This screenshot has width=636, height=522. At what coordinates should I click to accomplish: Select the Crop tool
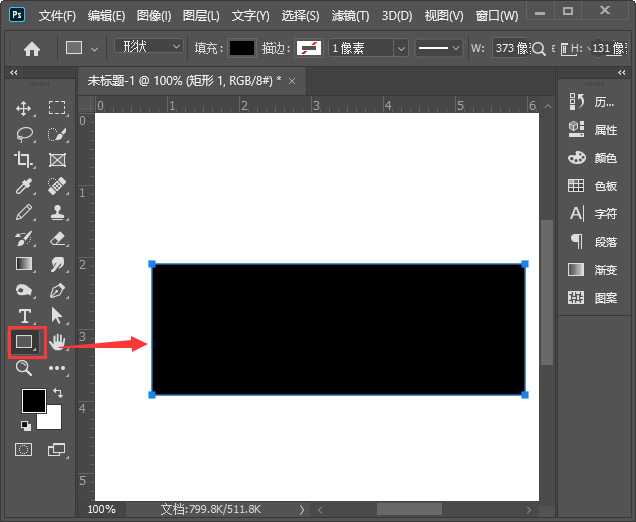point(24,160)
